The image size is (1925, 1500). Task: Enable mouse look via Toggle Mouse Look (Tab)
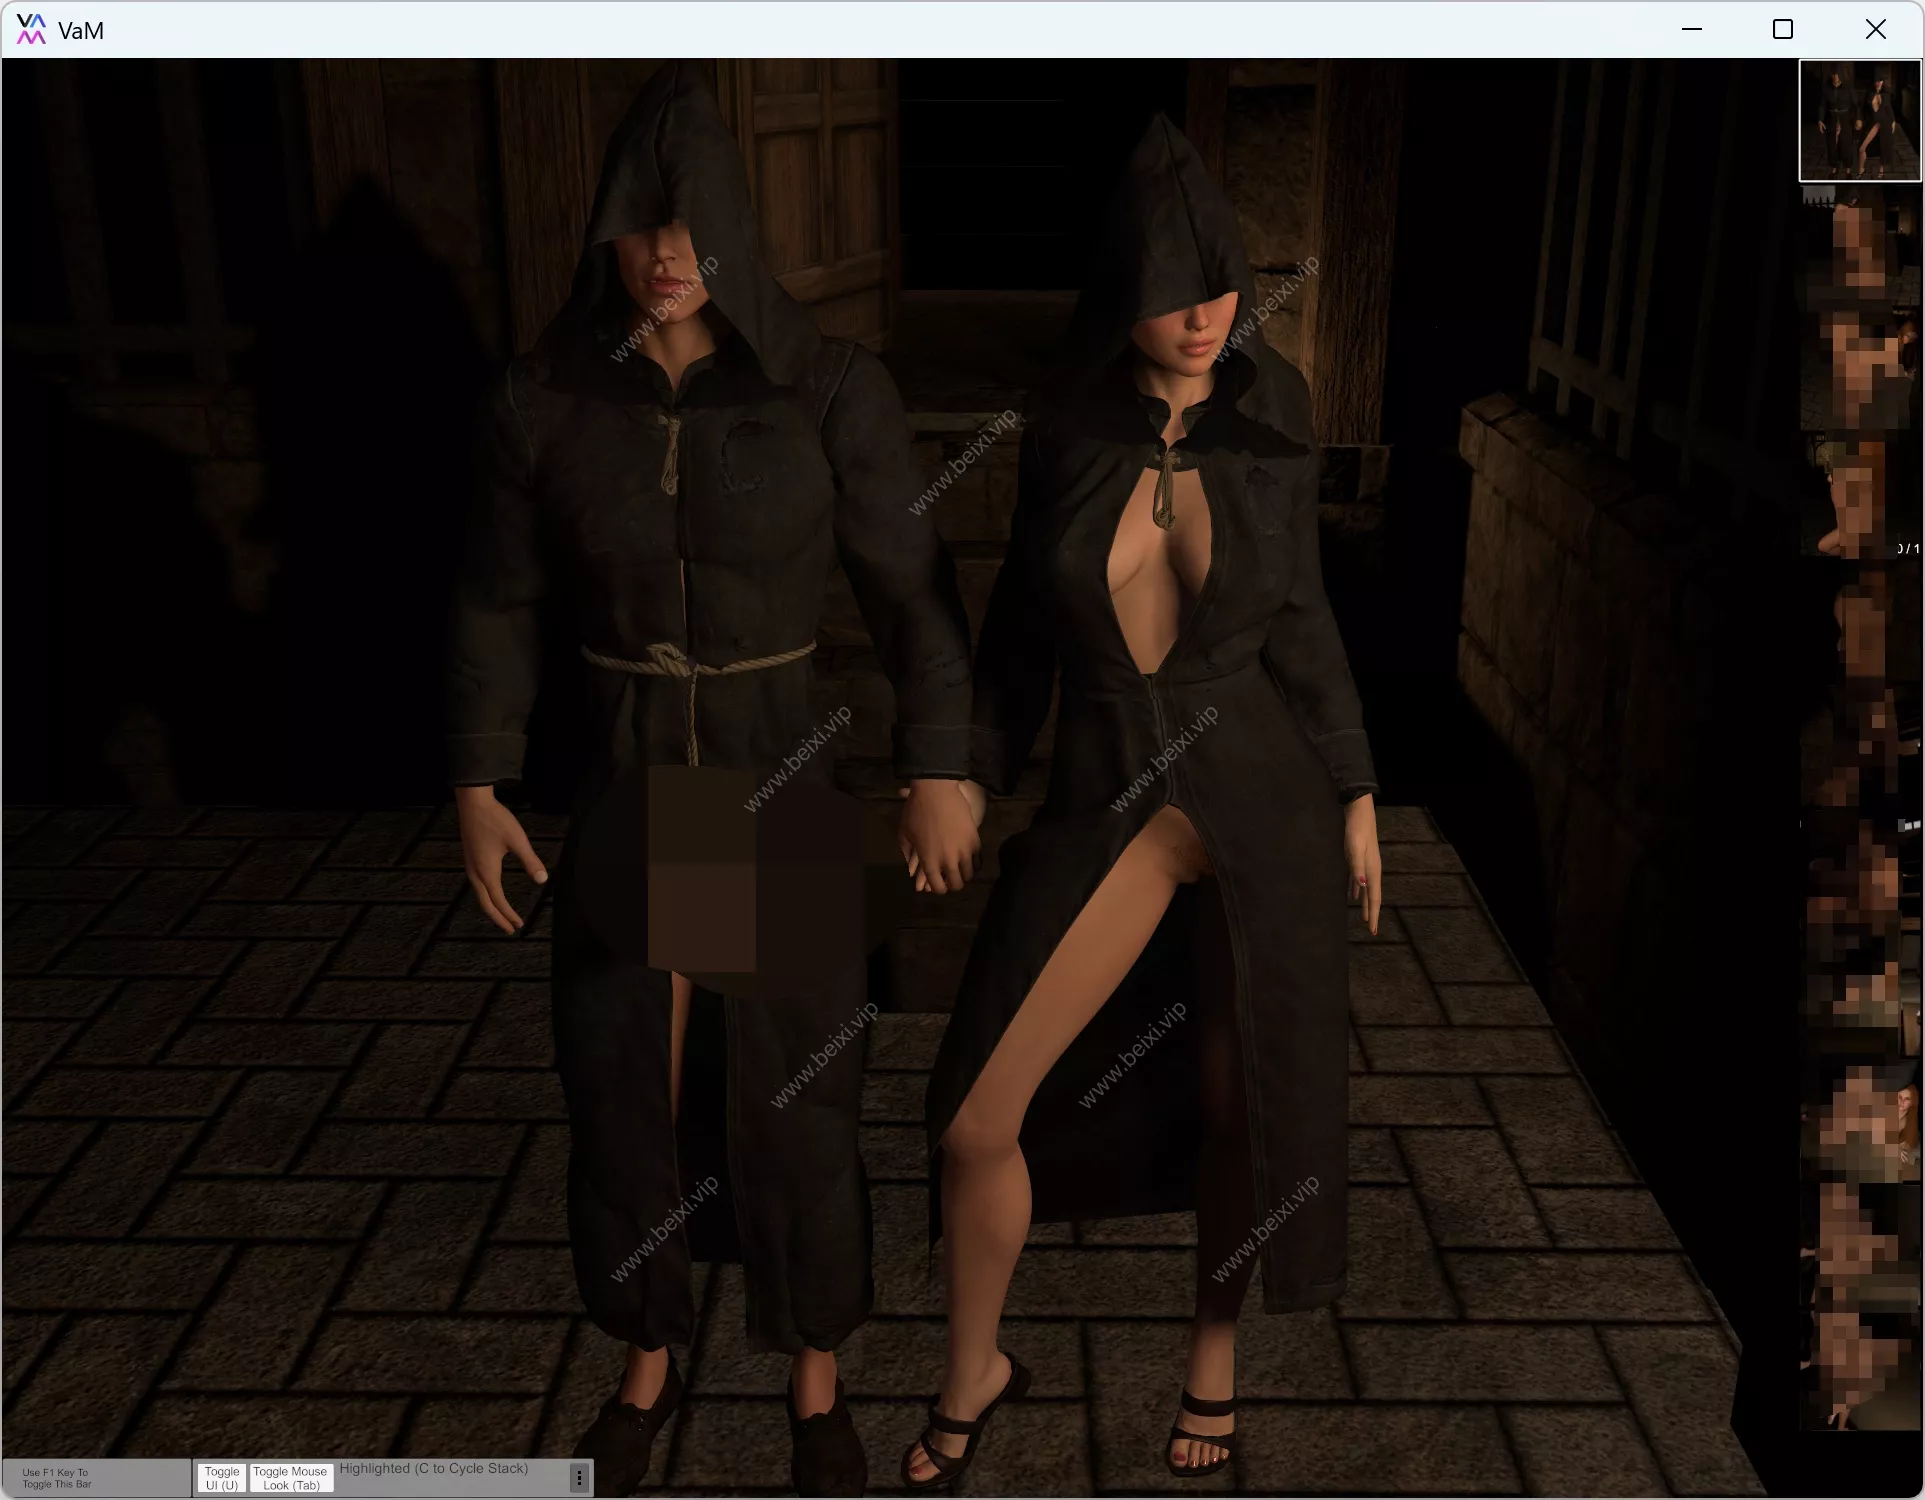290,1479
